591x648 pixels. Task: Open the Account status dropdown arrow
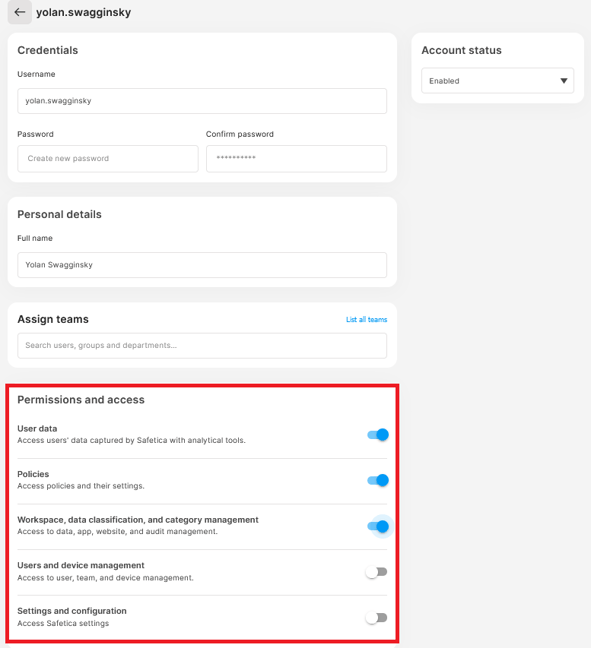[x=563, y=81]
